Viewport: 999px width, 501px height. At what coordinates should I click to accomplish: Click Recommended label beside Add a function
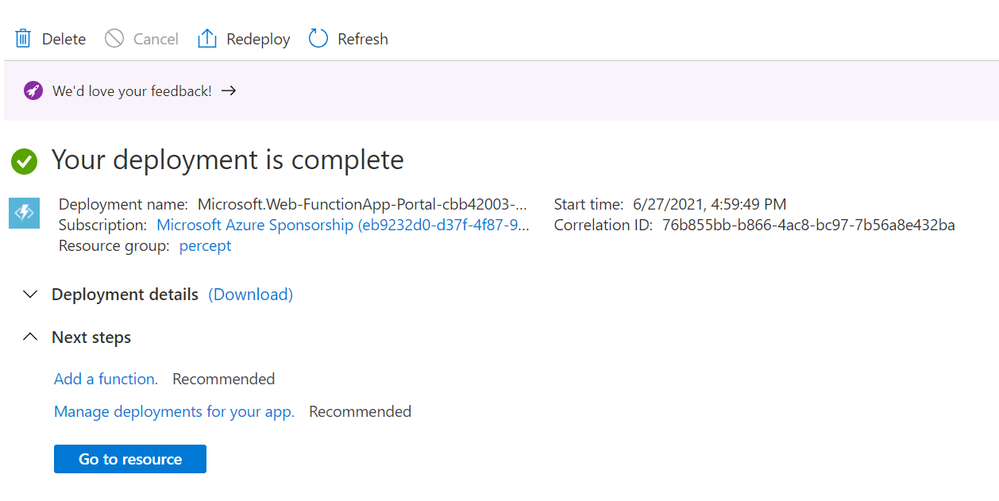point(224,379)
